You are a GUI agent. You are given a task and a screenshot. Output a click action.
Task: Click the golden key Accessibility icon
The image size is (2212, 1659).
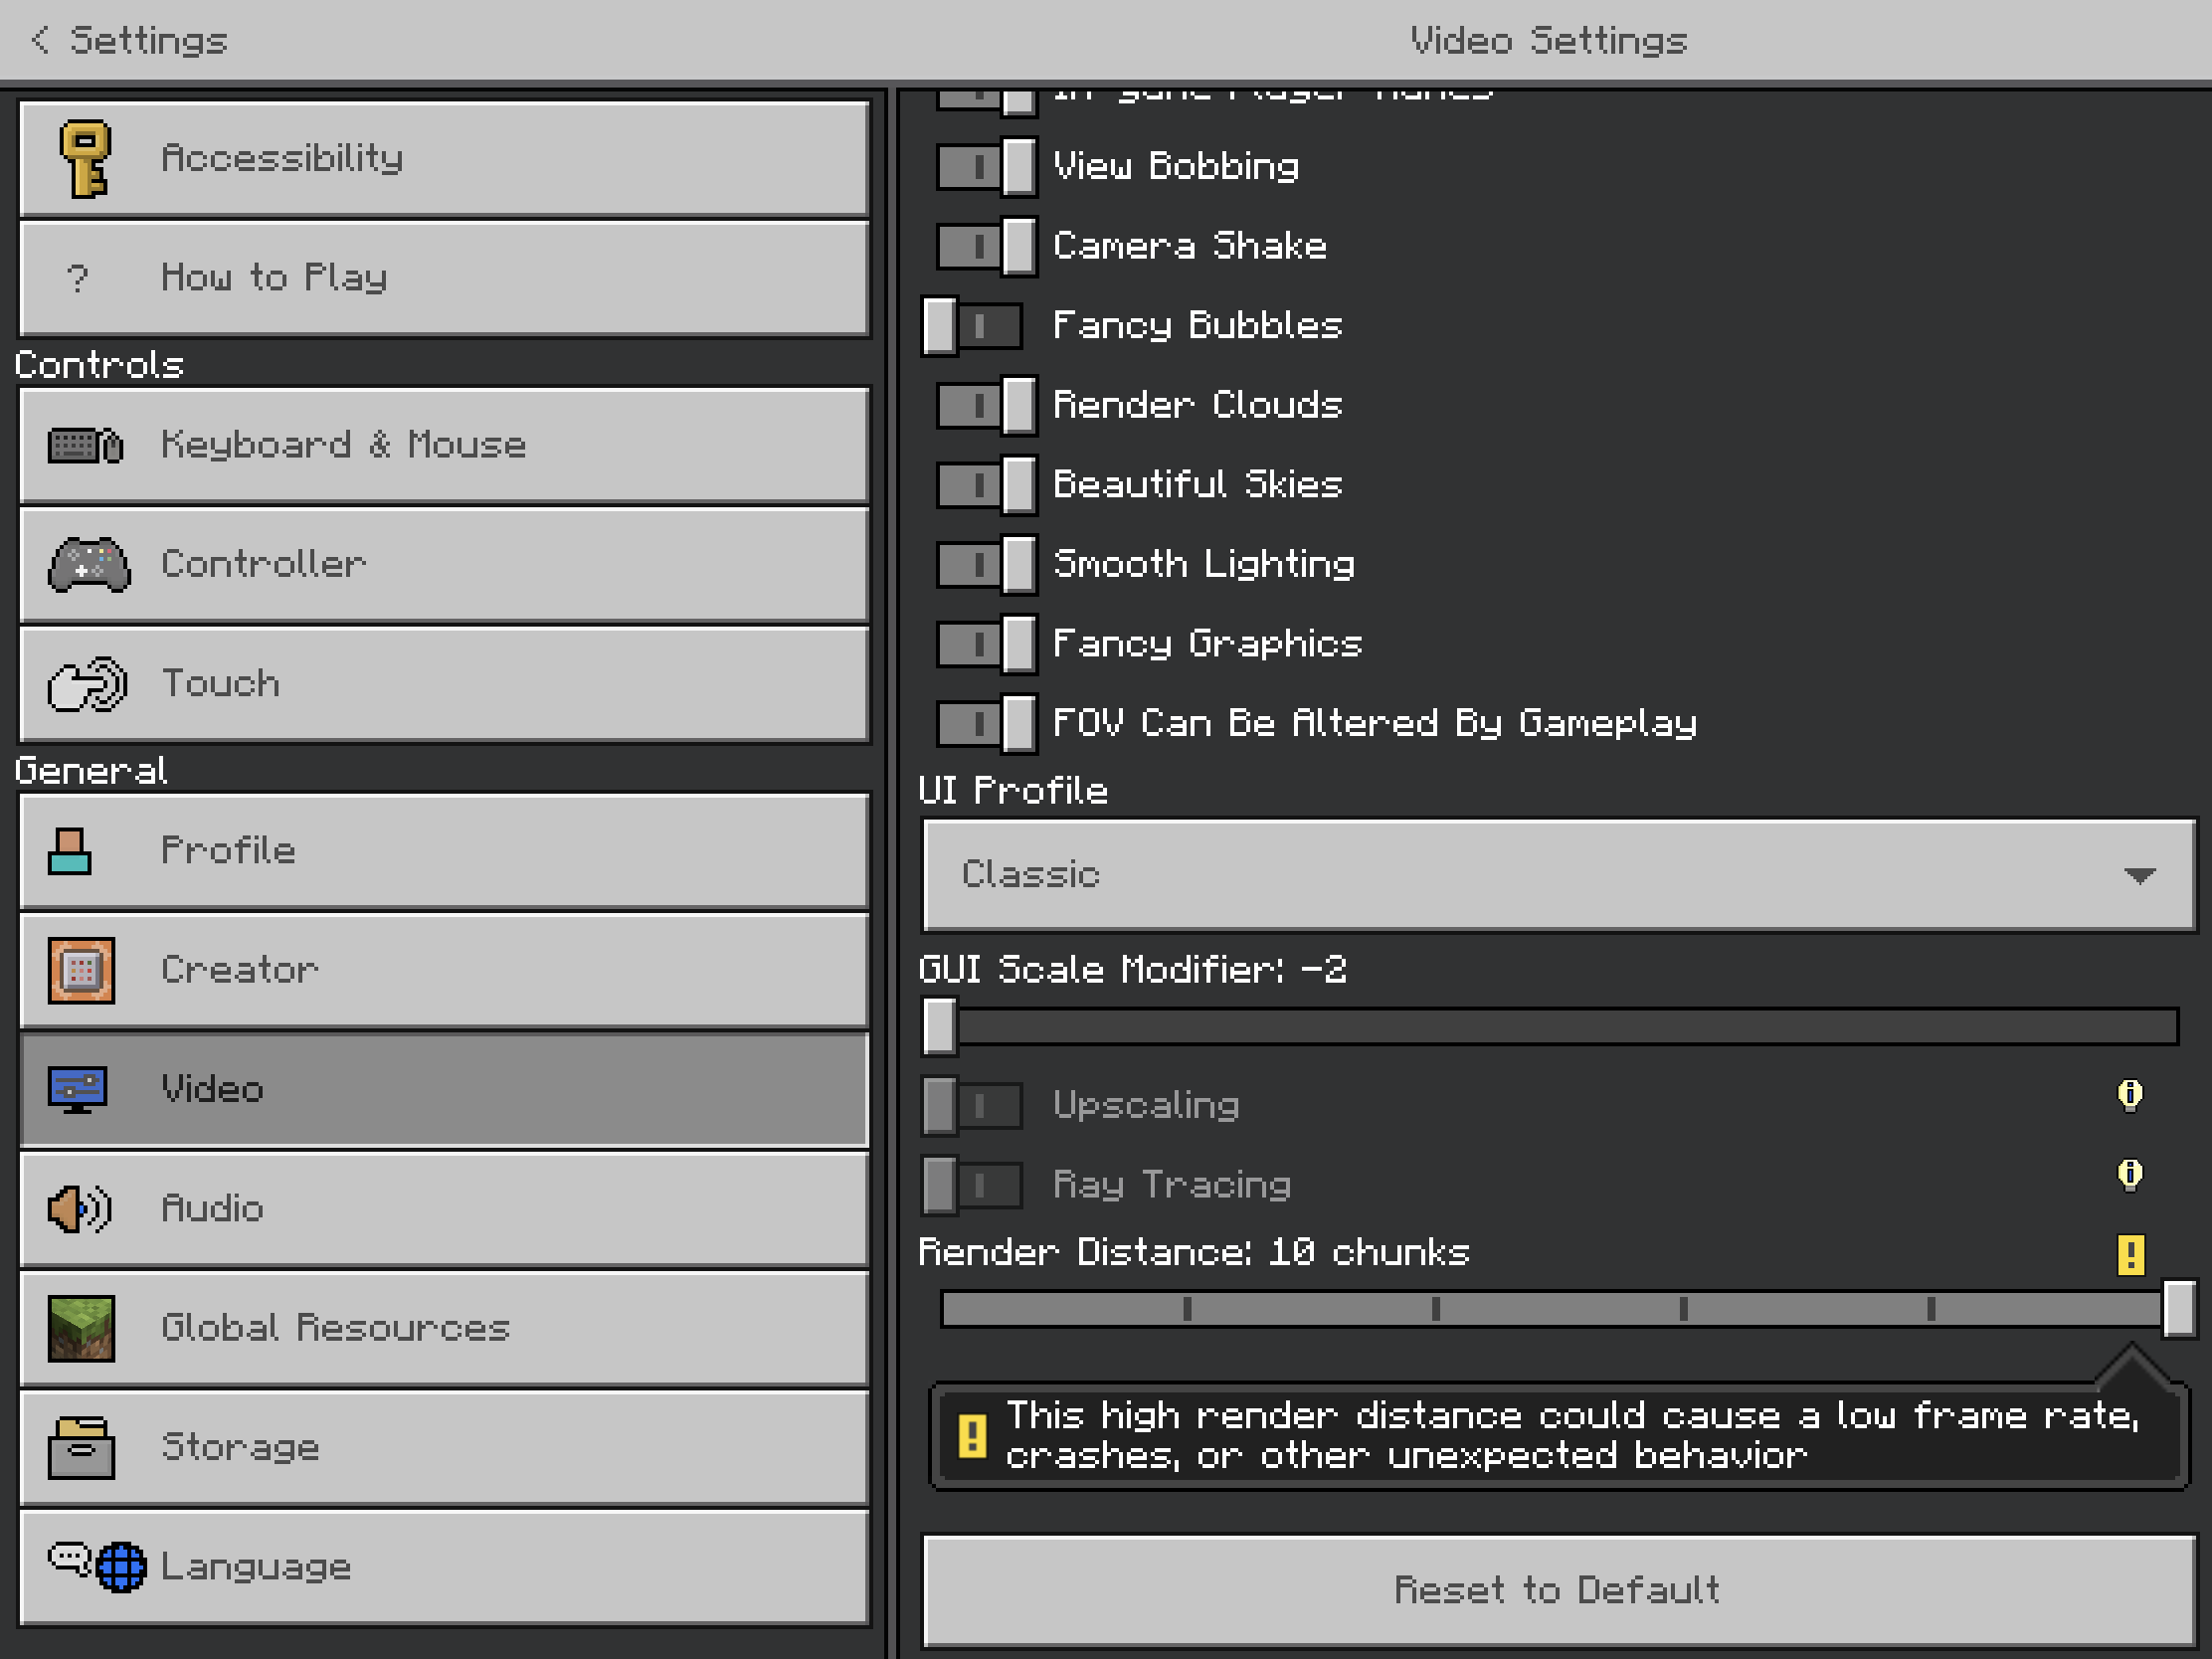[x=84, y=159]
